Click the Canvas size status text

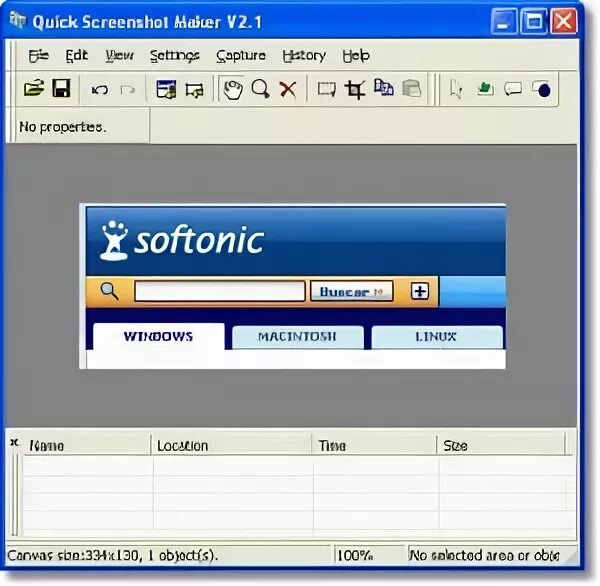112,555
